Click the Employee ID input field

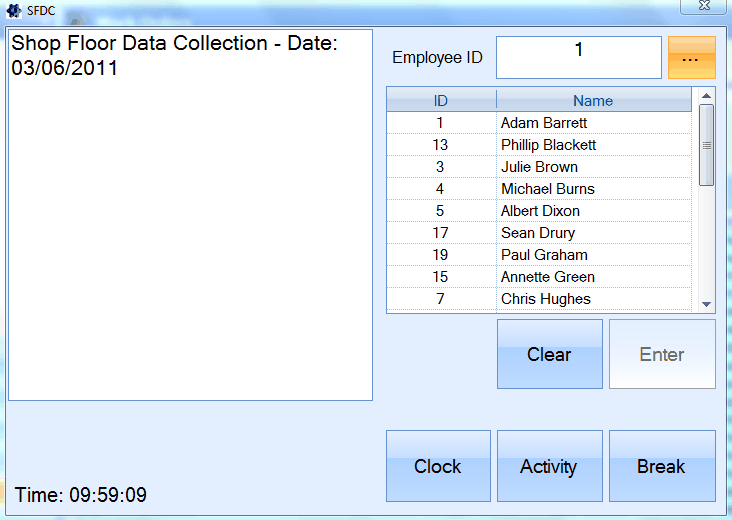coord(578,57)
